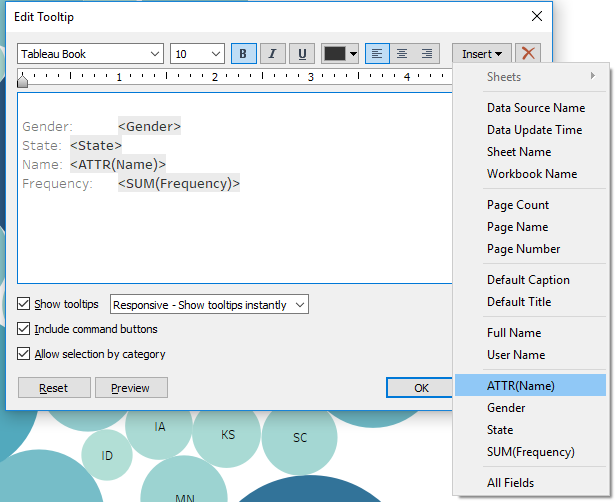The image size is (616, 502).
Task: Insert SUM(Frequency) from menu
Action: pos(530,452)
